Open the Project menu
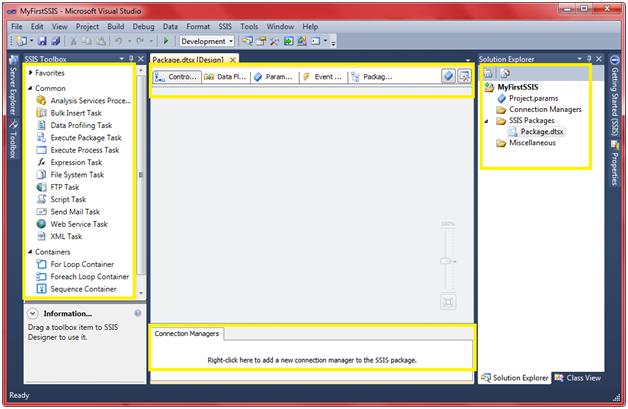628x409 pixels. [x=87, y=26]
